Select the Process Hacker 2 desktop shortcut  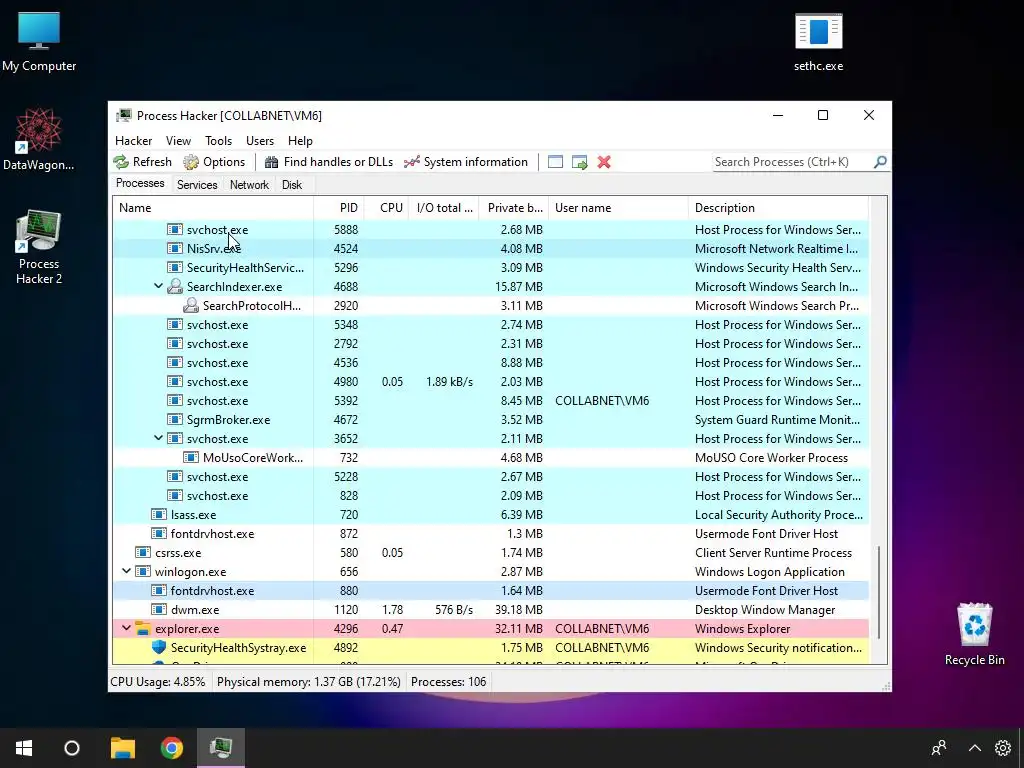pos(39,247)
